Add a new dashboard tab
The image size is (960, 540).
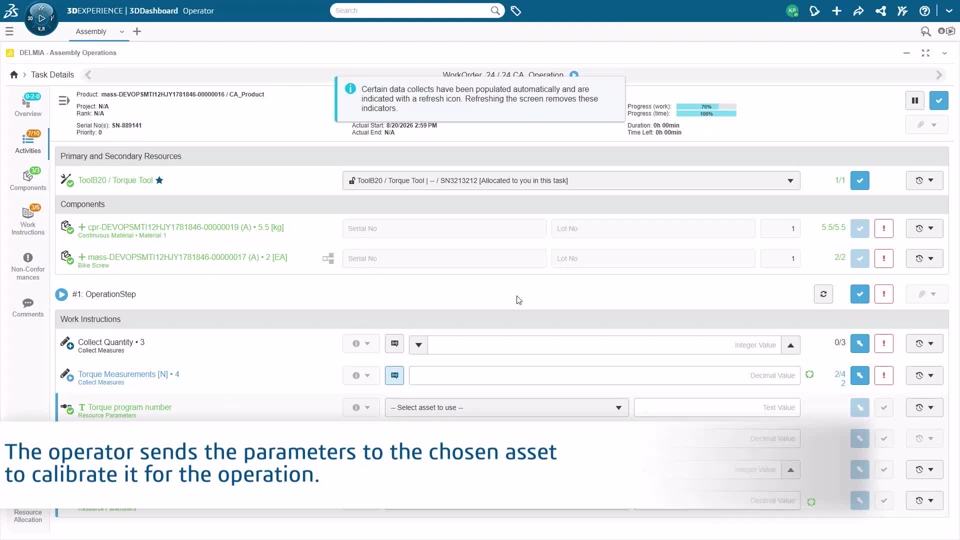[x=137, y=31]
